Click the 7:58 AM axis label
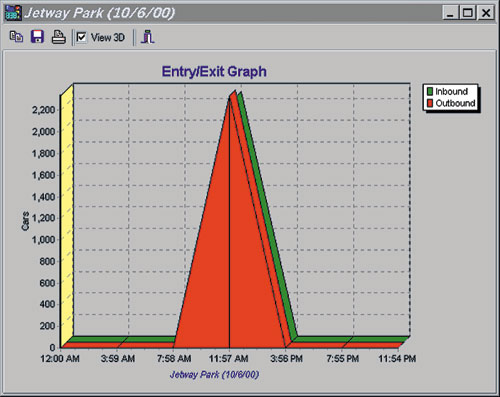Viewport: 500px width, 397px height. 174,359
